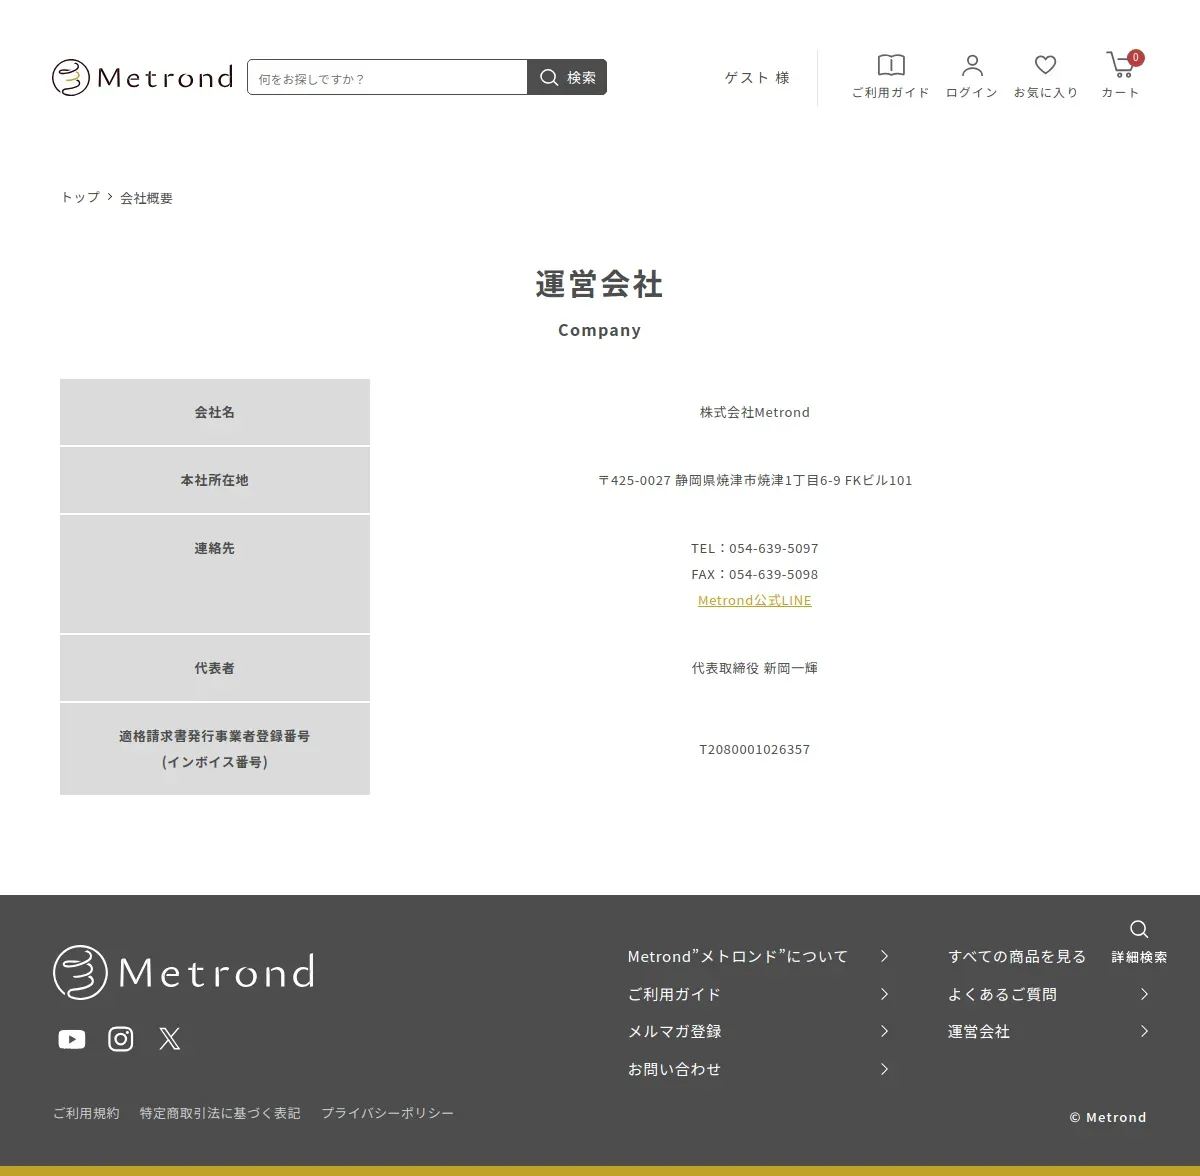Open 運営会社 footer link

pos(979,1031)
